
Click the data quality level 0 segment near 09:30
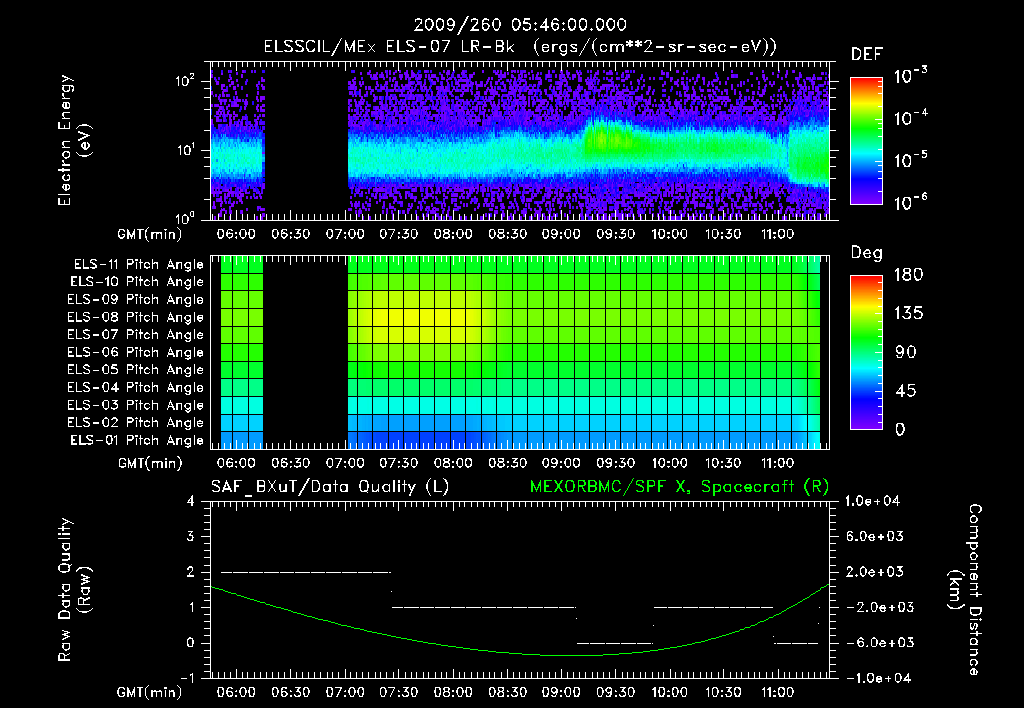[614, 643]
